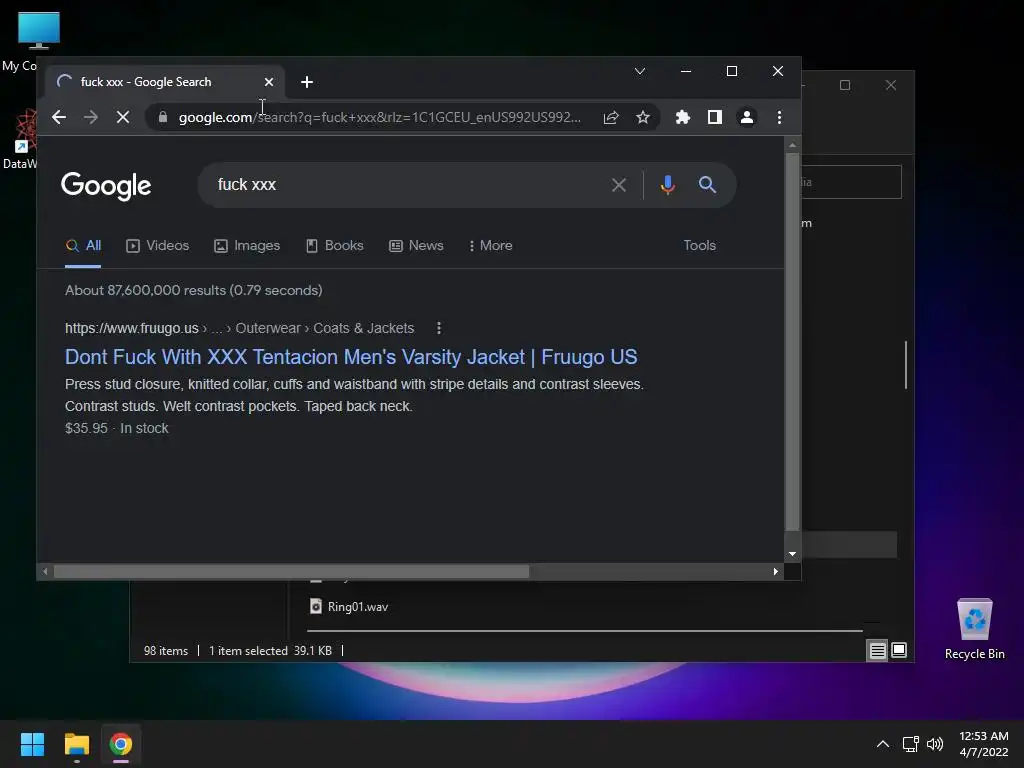Open the Varsity Jacket Fruugo US result link
The height and width of the screenshot is (768, 1024).
(x=351, y=357)
